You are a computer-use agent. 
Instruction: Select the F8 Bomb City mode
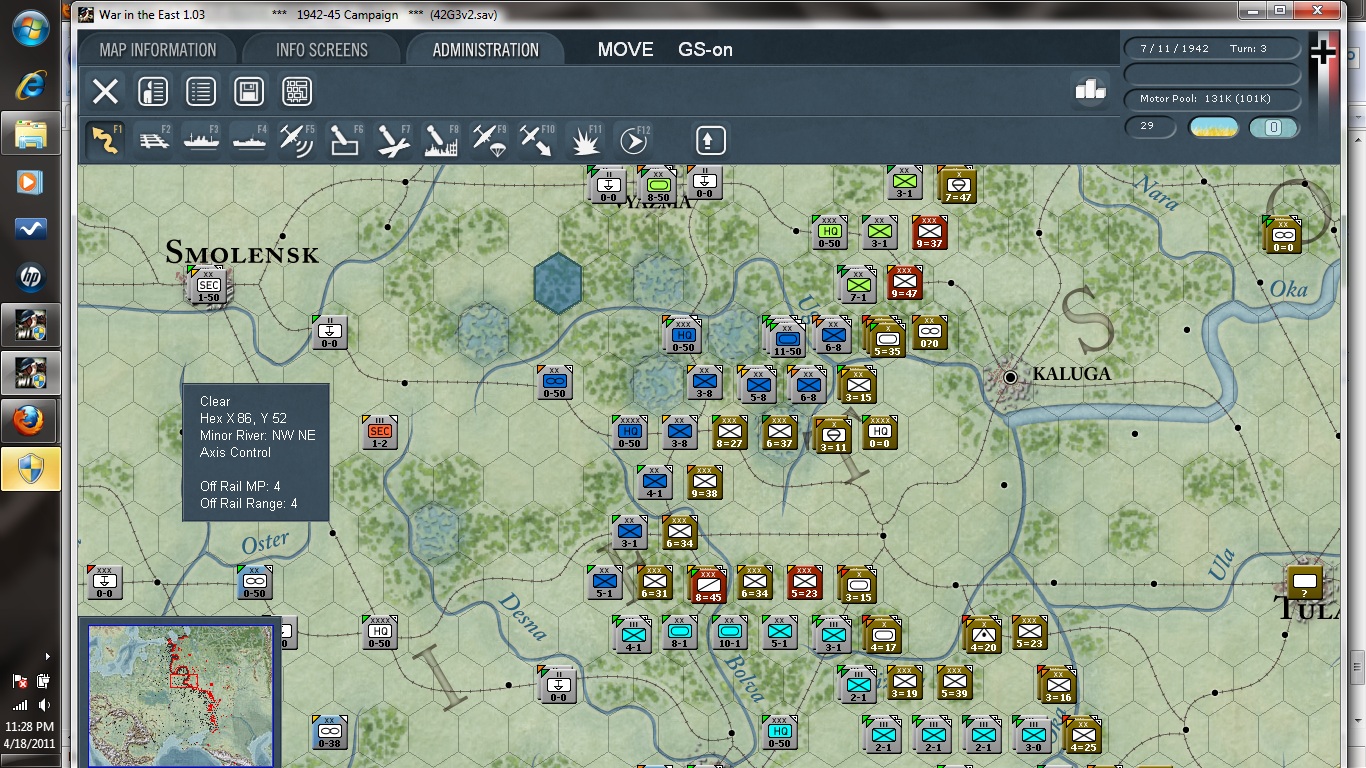pos(442,140)
